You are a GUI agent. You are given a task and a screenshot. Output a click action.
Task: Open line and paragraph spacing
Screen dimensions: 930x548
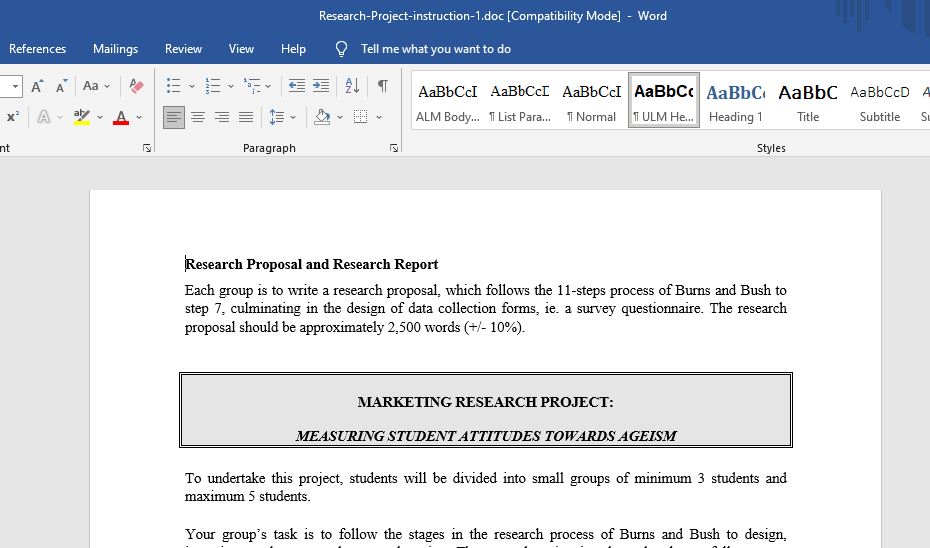point(276,117)
